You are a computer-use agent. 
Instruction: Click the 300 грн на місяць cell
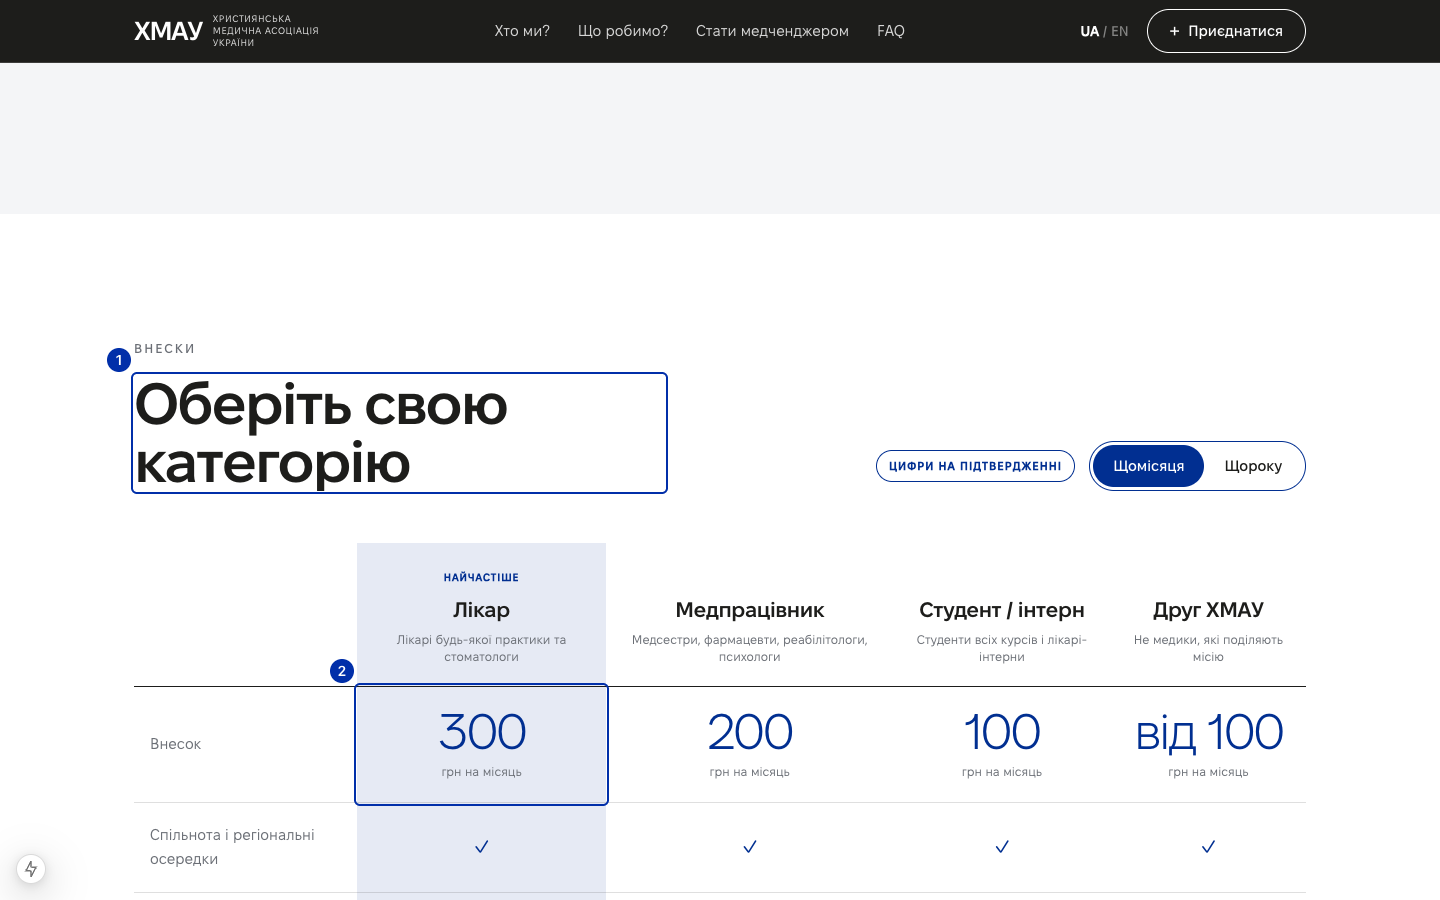coord(481,744)
